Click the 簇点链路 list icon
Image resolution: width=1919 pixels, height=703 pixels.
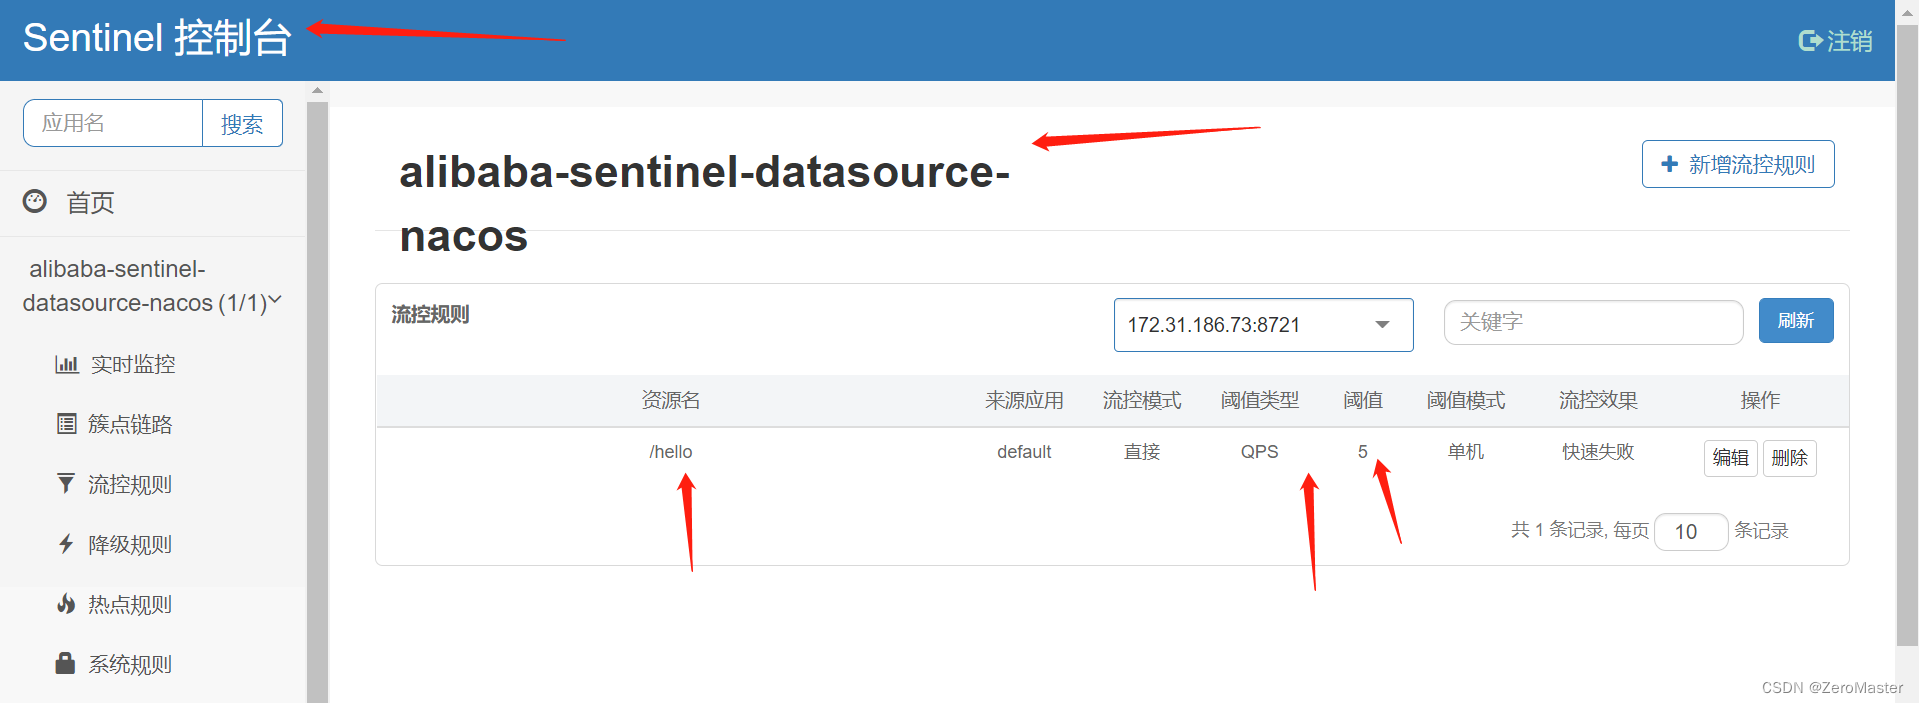pyautogui.click(x=66, y=424)
